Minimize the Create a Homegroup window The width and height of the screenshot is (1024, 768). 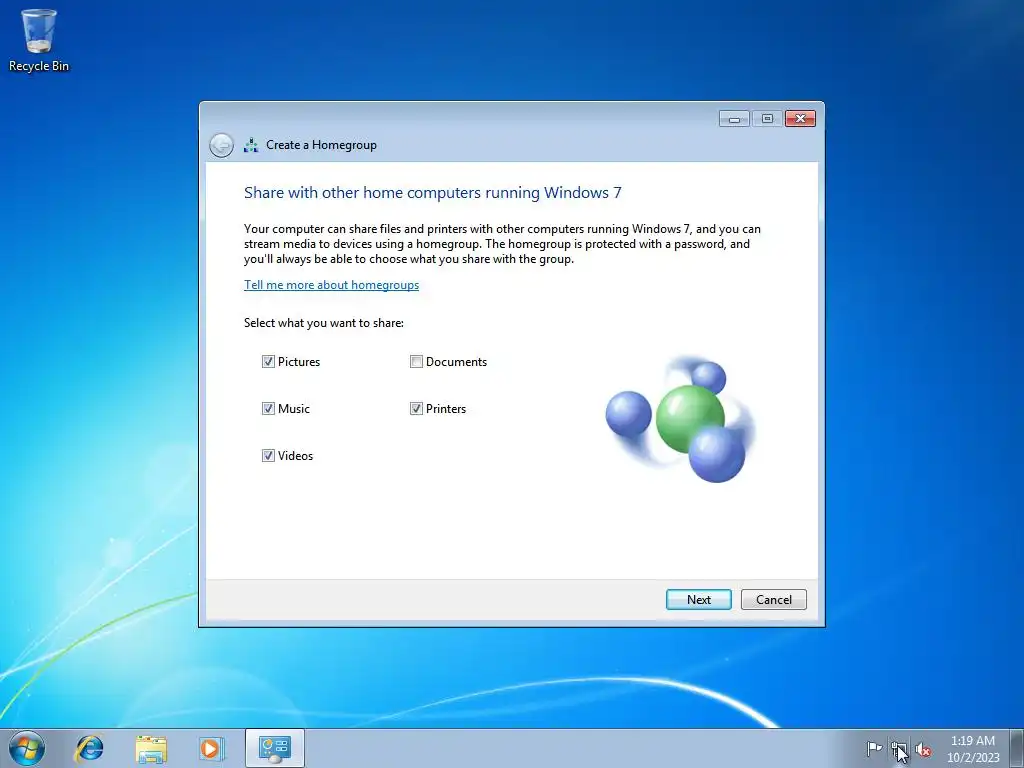734,119
